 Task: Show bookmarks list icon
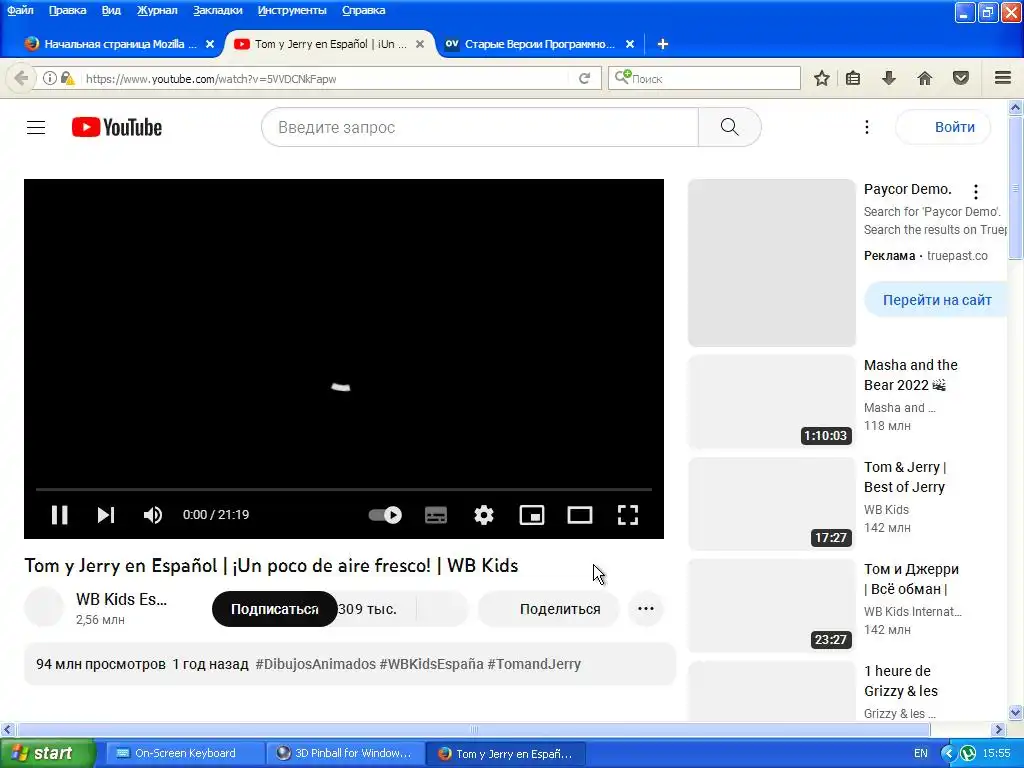click(853, 78)
